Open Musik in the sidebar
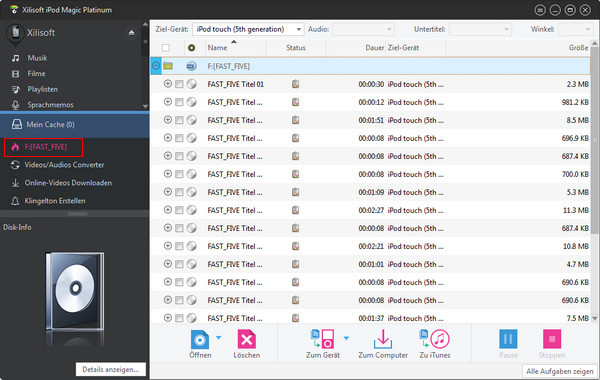 (x=37, y=58)
